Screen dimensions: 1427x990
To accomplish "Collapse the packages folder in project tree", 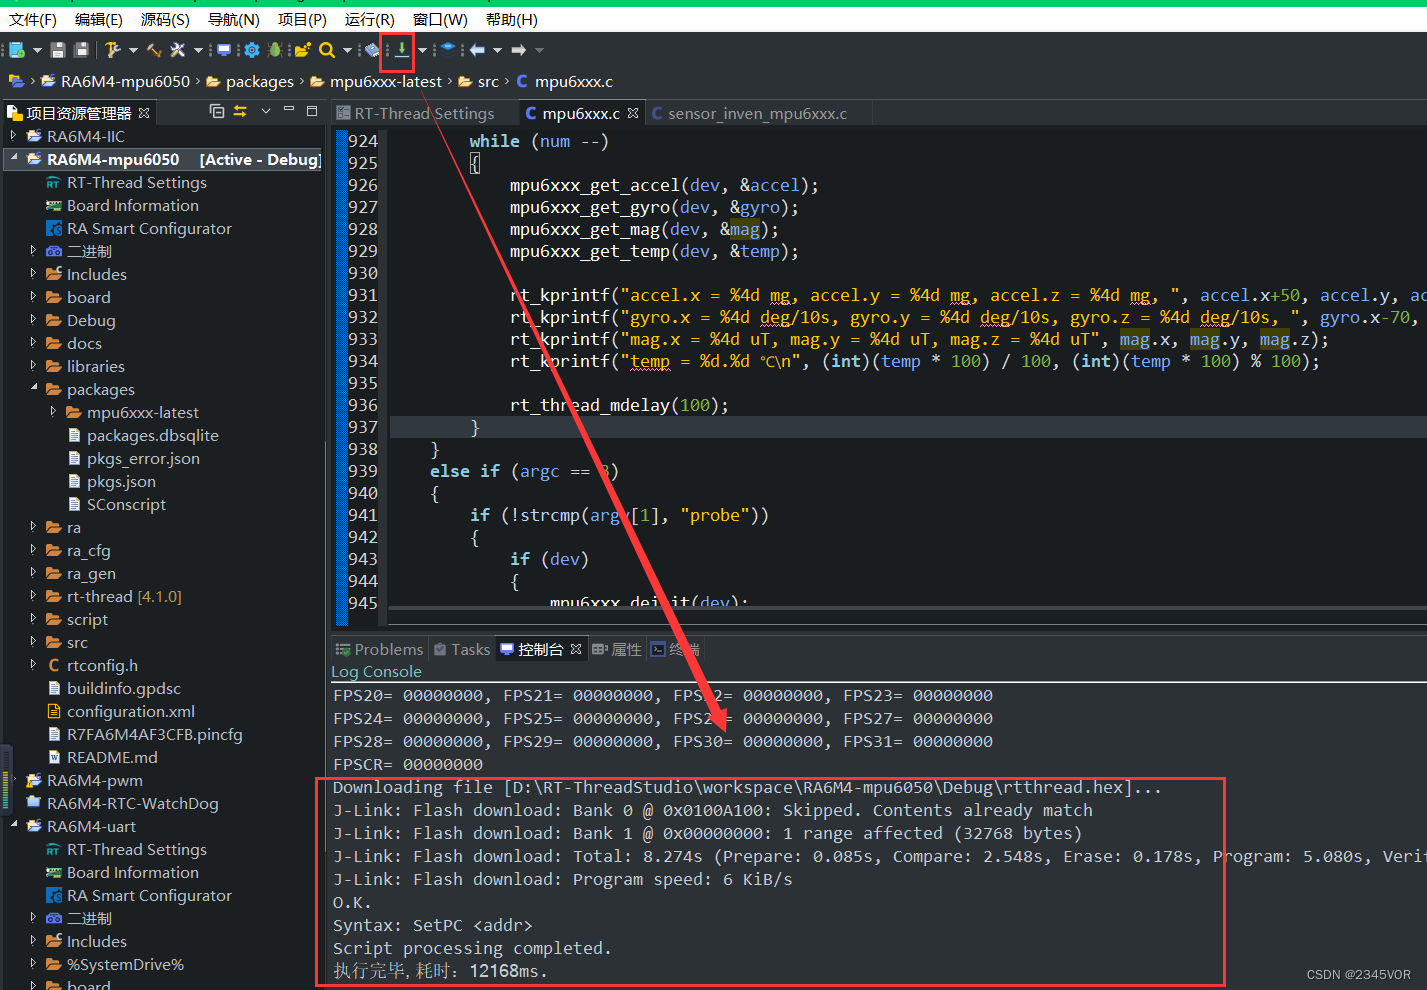I will coord(33,389).
